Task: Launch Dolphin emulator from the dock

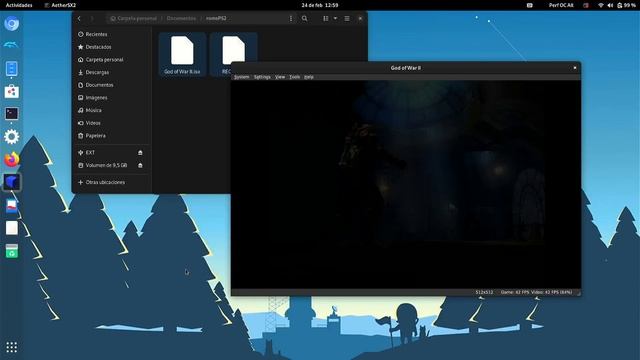Action: point(11,45)
